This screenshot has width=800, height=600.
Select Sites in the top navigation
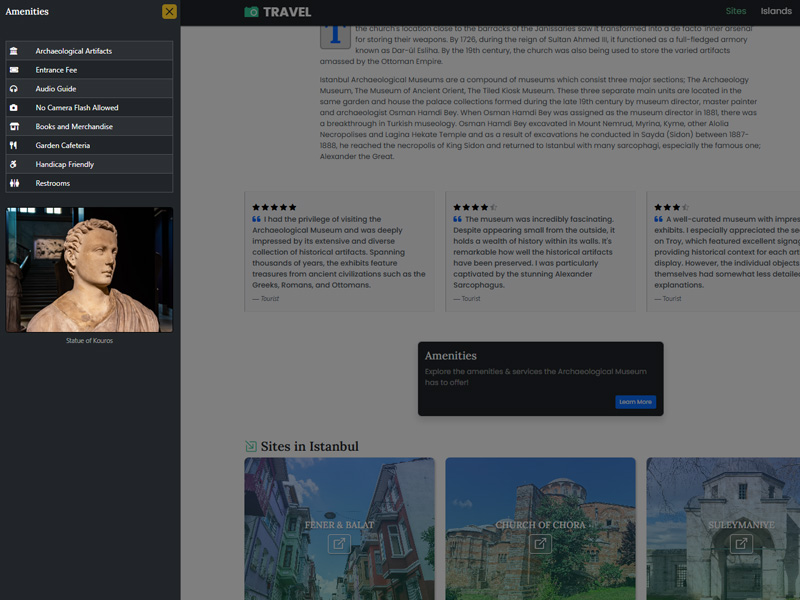(x=737, y=12)
